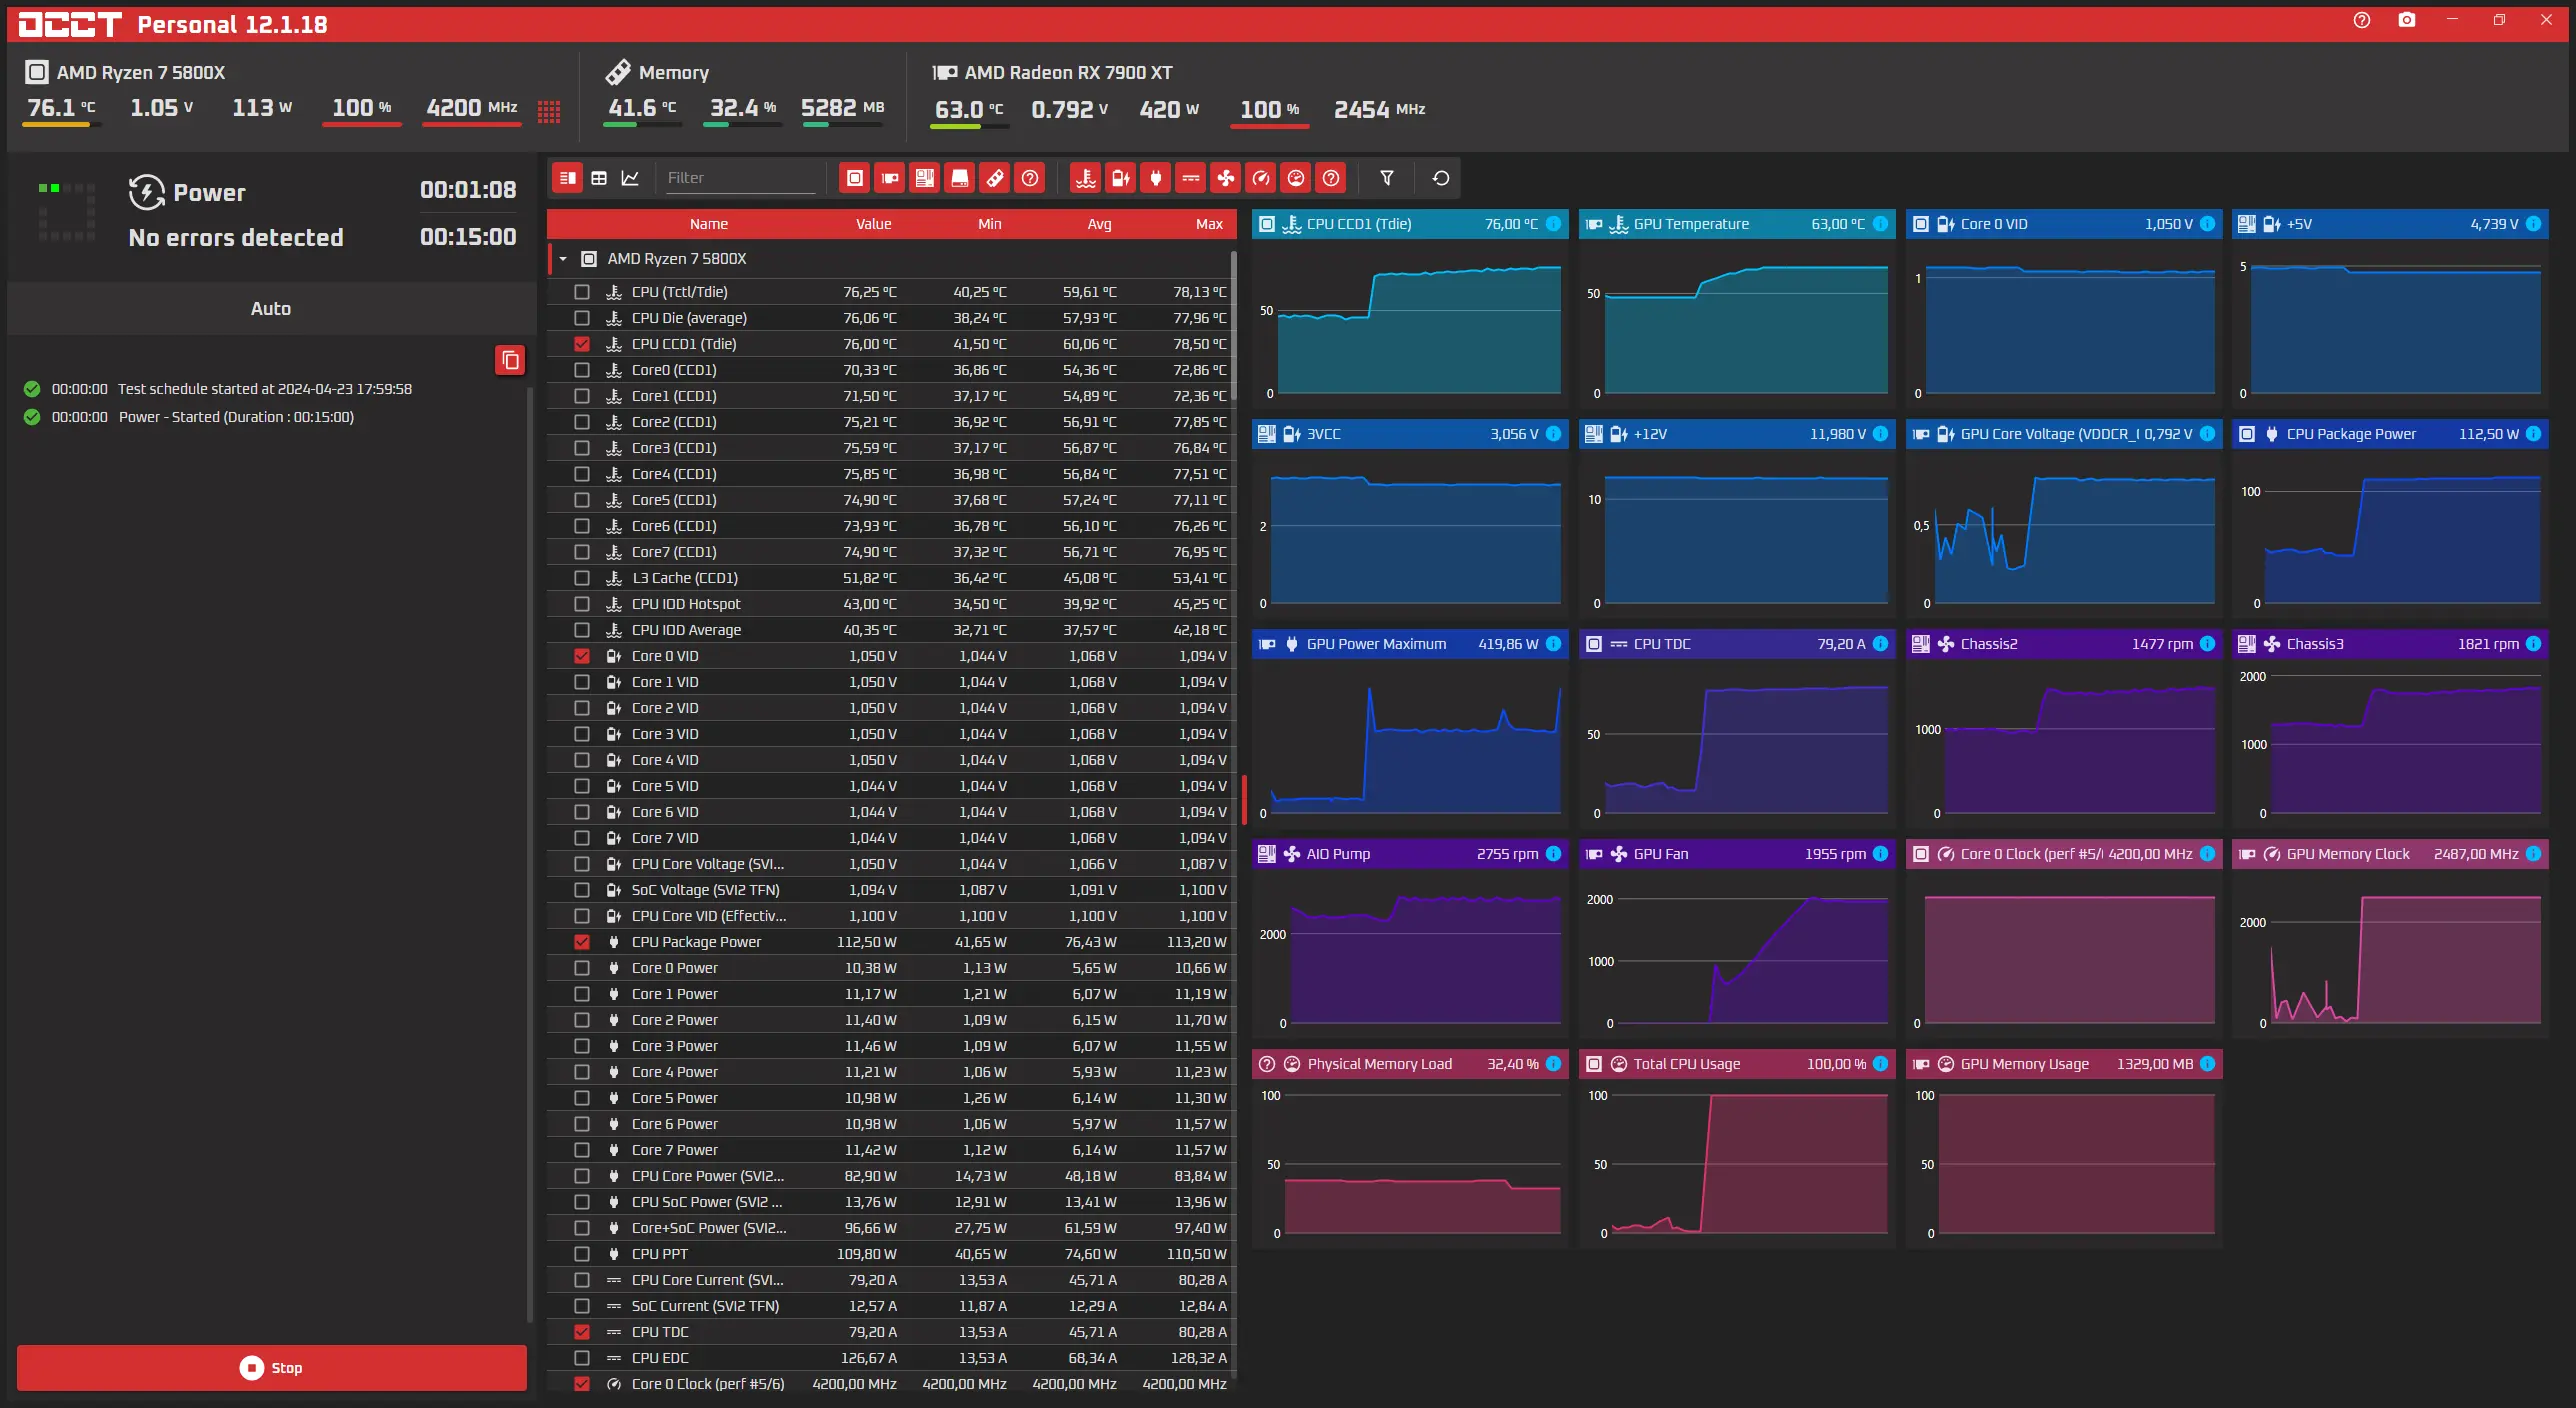The image size is (2576, 1408).
Task: Check the L3 Cache (CCD1) checkbox
Action: point(582,578)
